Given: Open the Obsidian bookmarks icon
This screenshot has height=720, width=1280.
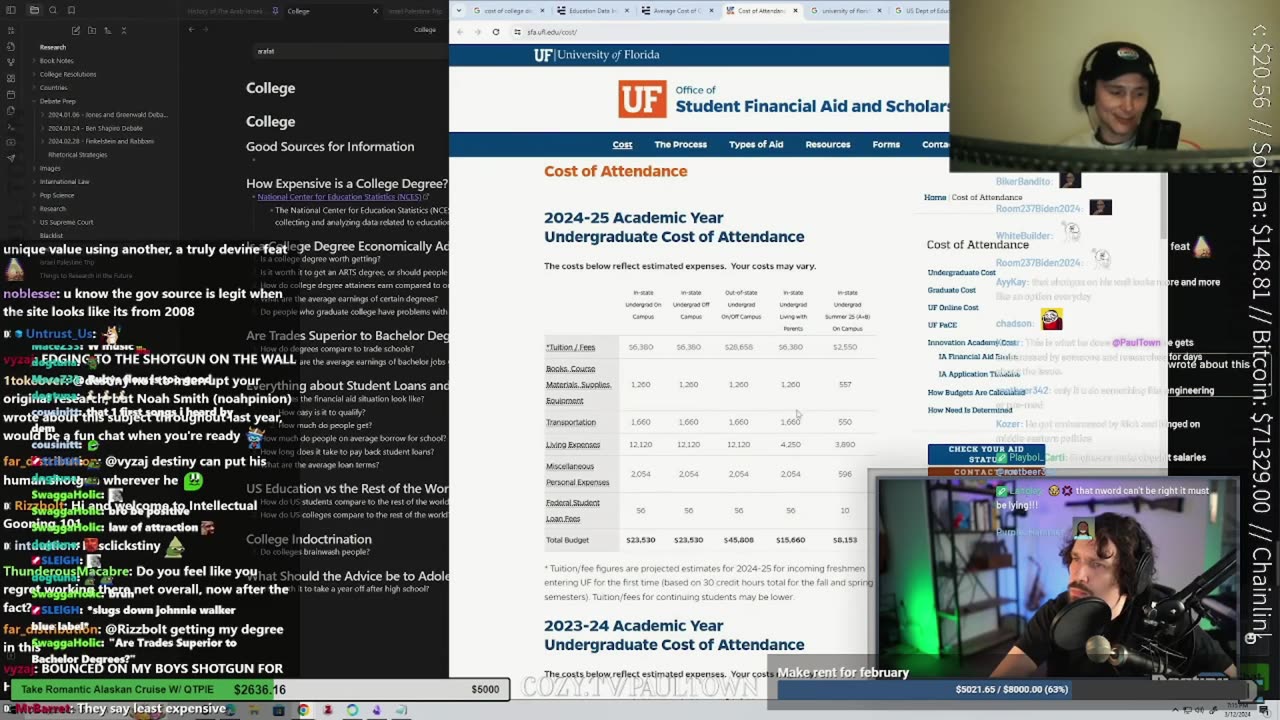Looking at the screenshot, I should [73, 10].
